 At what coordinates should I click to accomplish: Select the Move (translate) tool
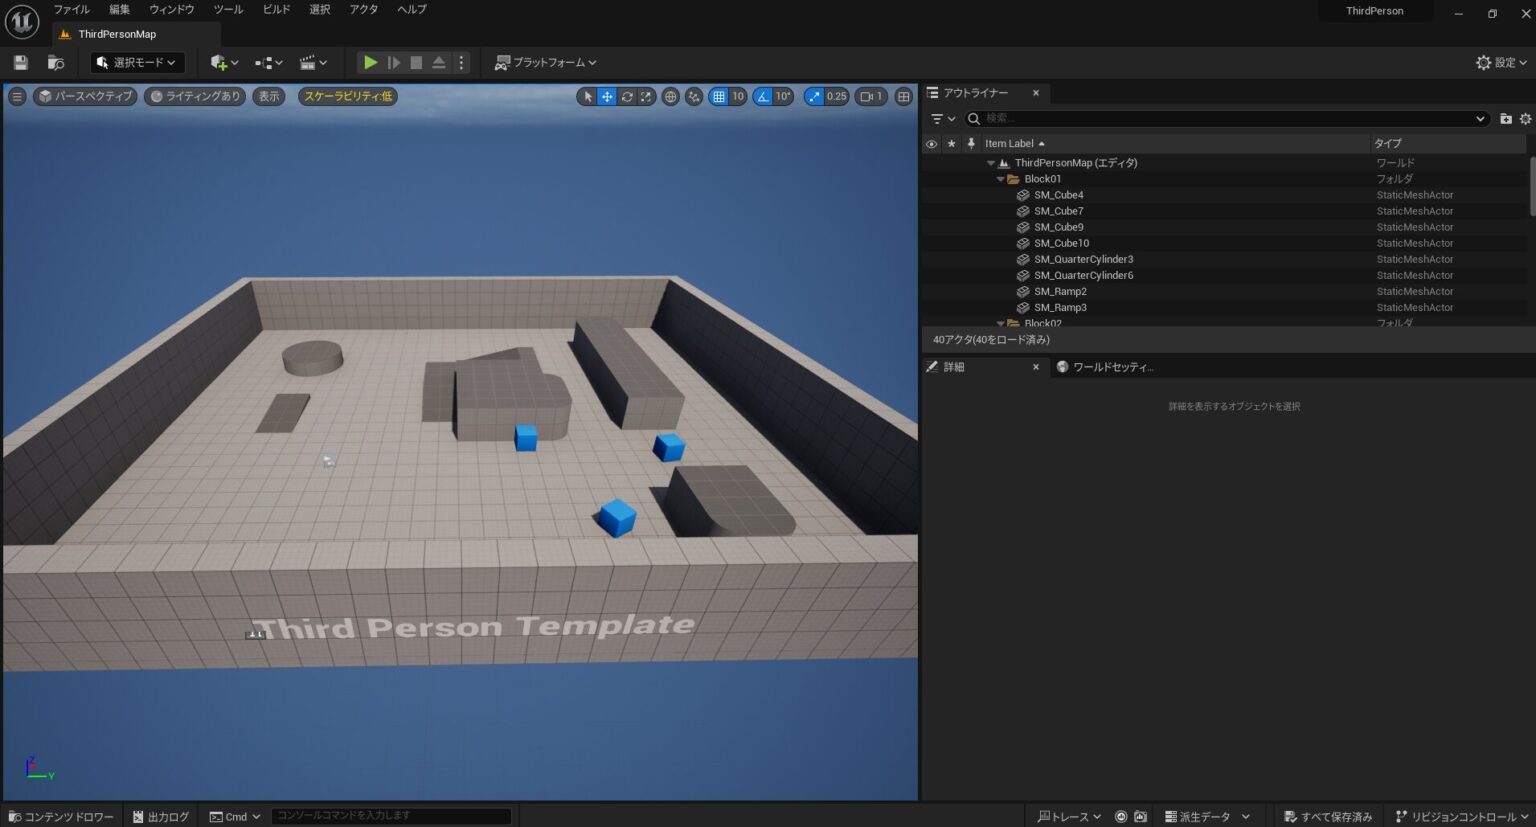point(608,96)
